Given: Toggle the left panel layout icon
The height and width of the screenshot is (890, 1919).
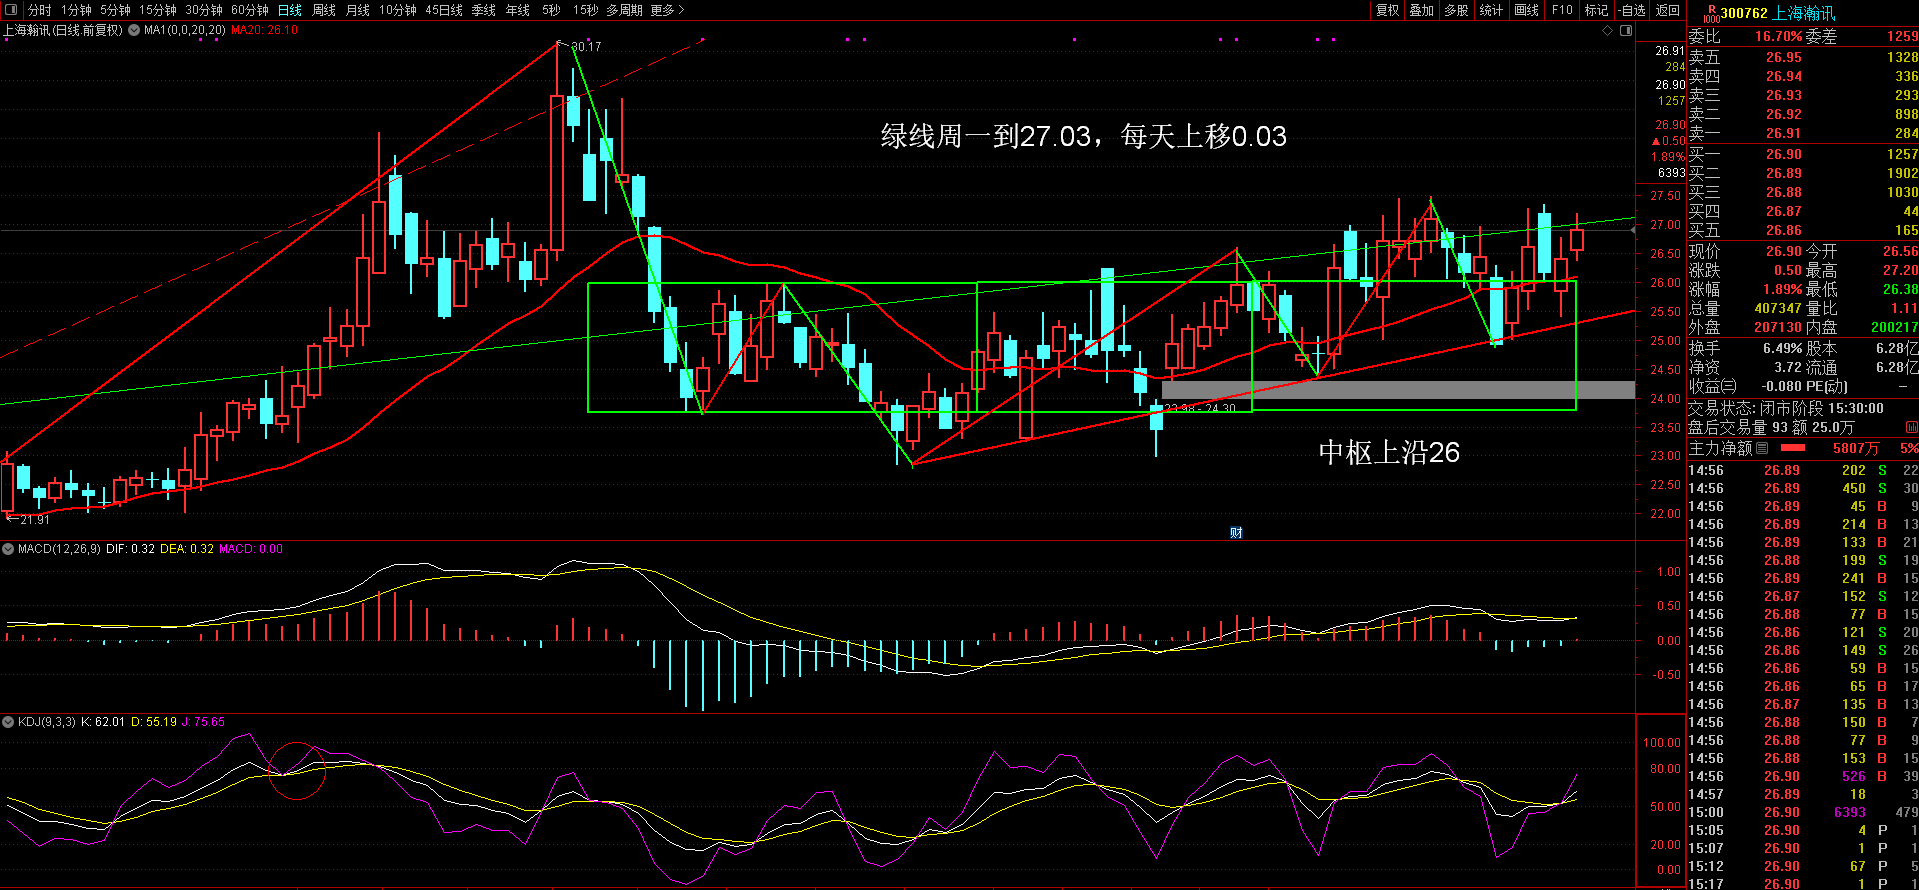Looking at the screenshot, I should [x=11, y=10].
